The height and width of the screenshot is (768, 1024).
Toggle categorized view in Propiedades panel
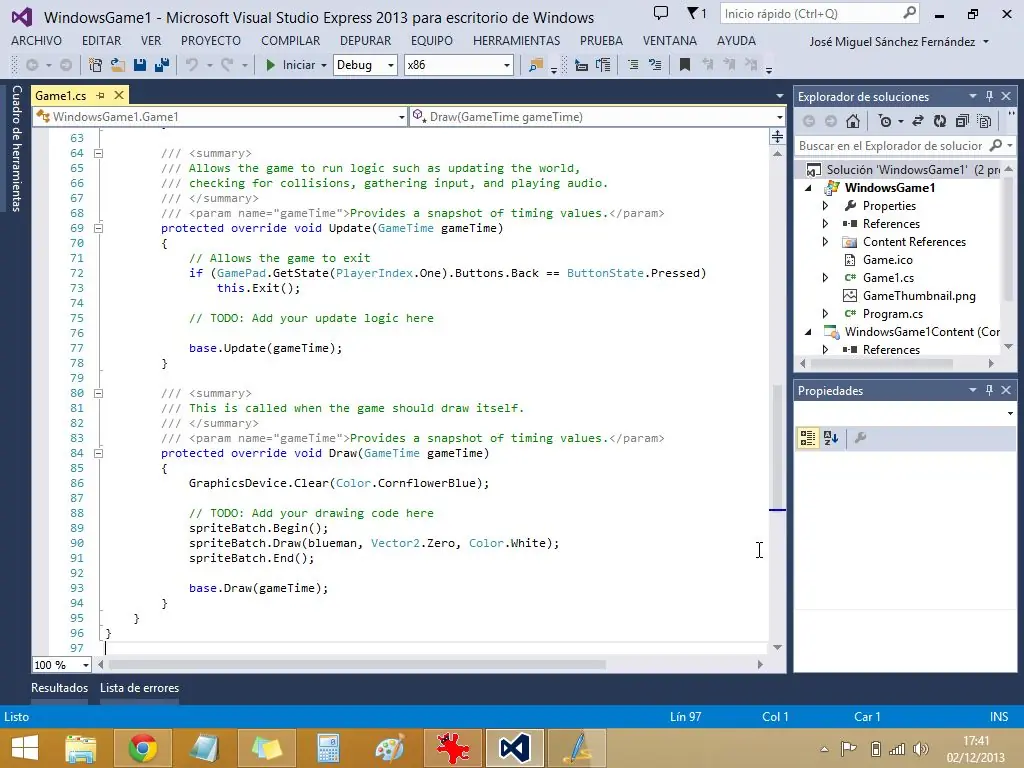(x=807, y=438)
